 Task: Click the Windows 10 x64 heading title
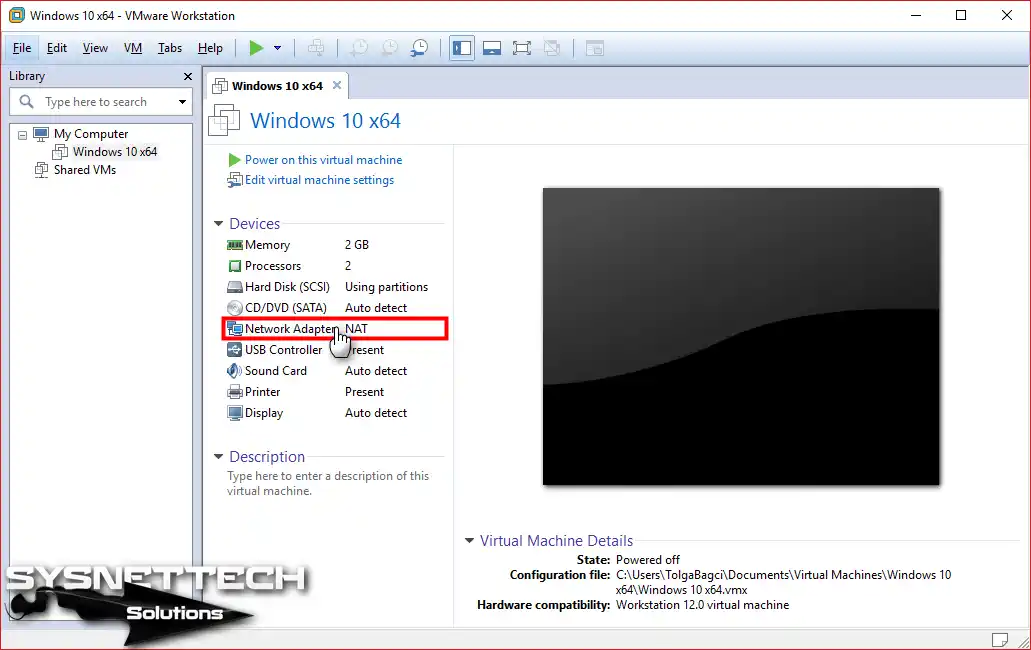[325, 121]
